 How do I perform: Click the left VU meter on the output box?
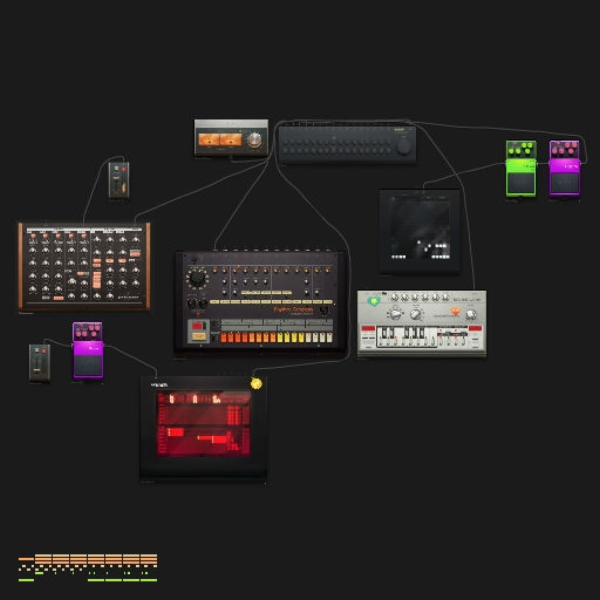tap(209, 140)
